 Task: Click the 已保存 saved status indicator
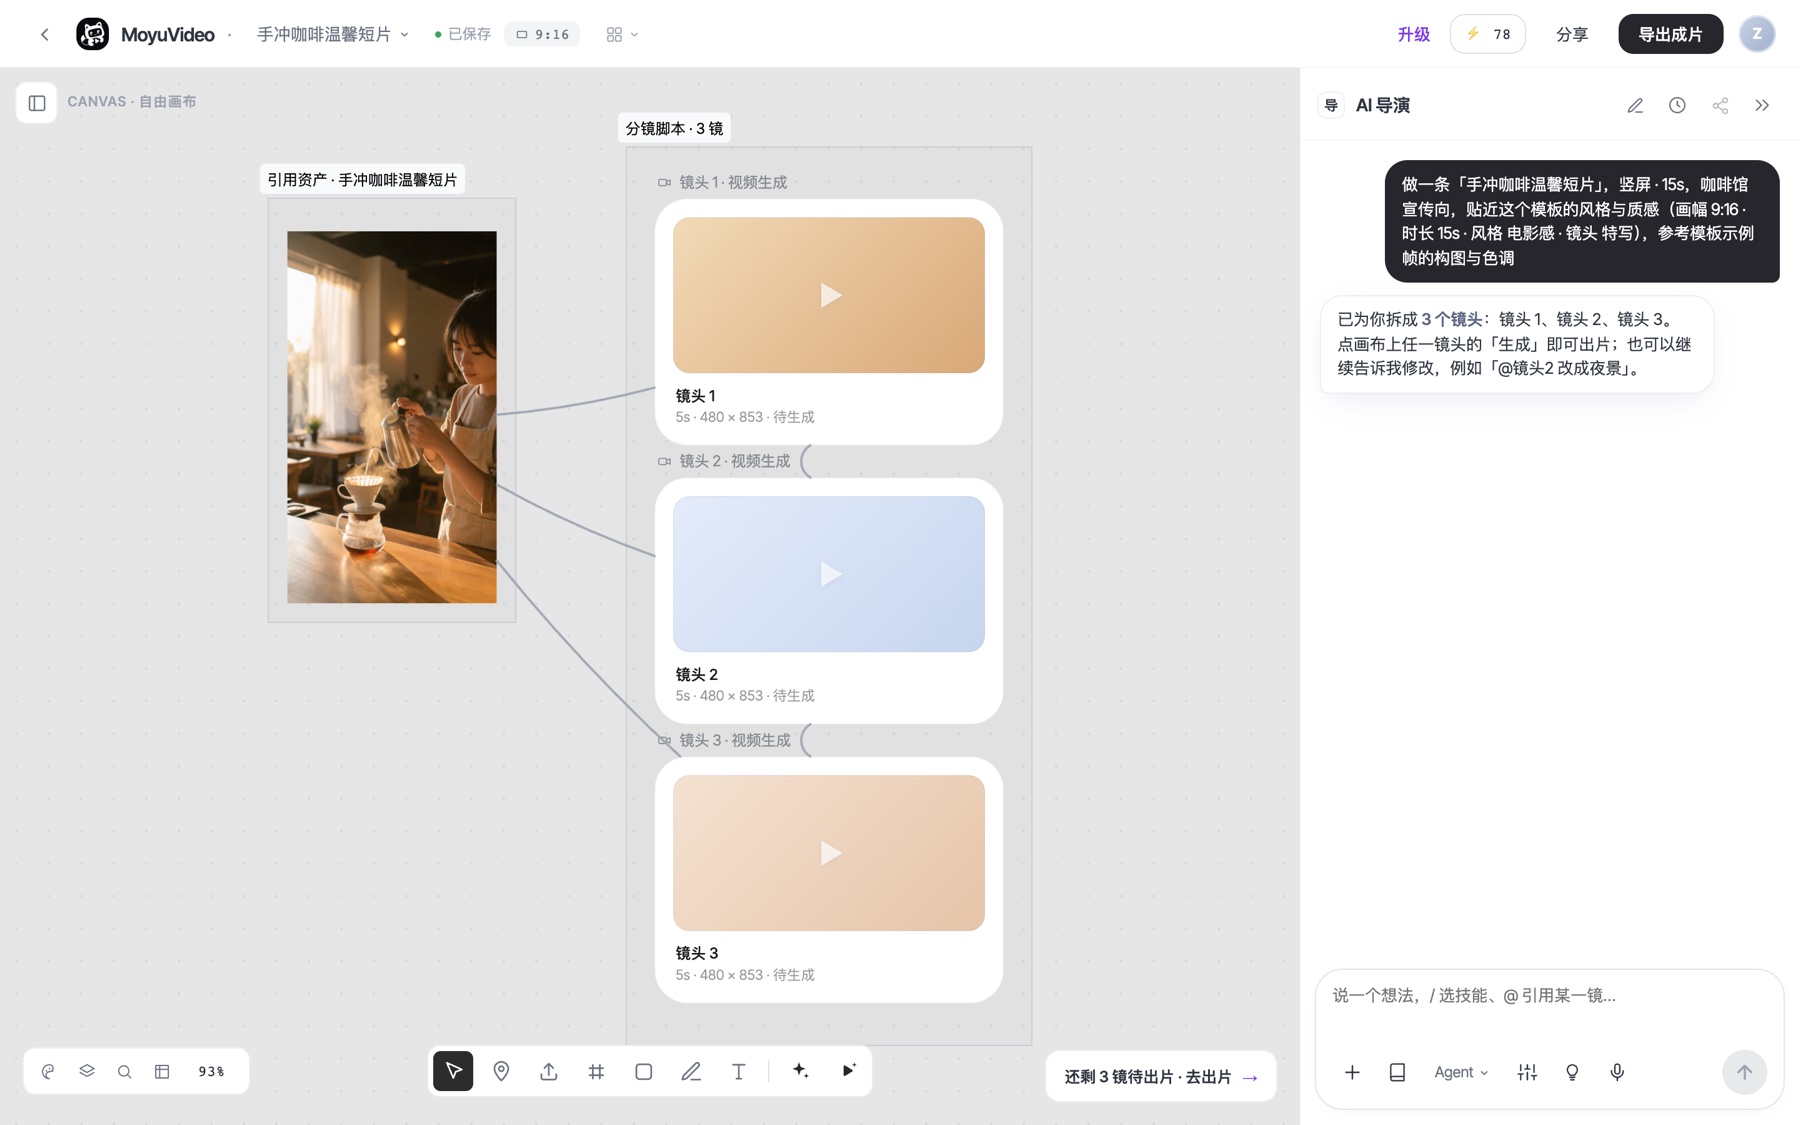click(463, 34)
